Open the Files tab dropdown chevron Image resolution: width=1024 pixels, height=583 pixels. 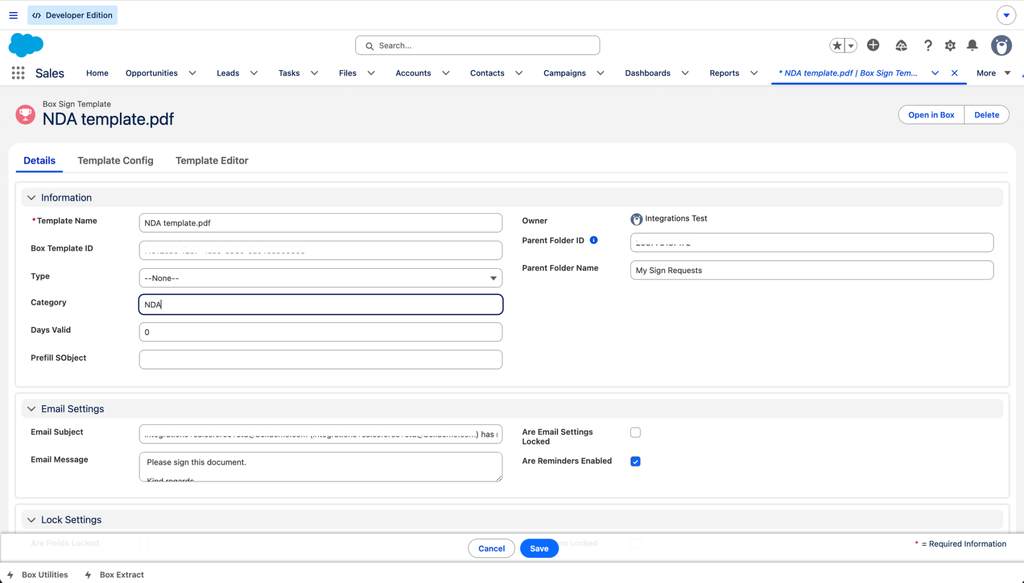coord(371,73)
